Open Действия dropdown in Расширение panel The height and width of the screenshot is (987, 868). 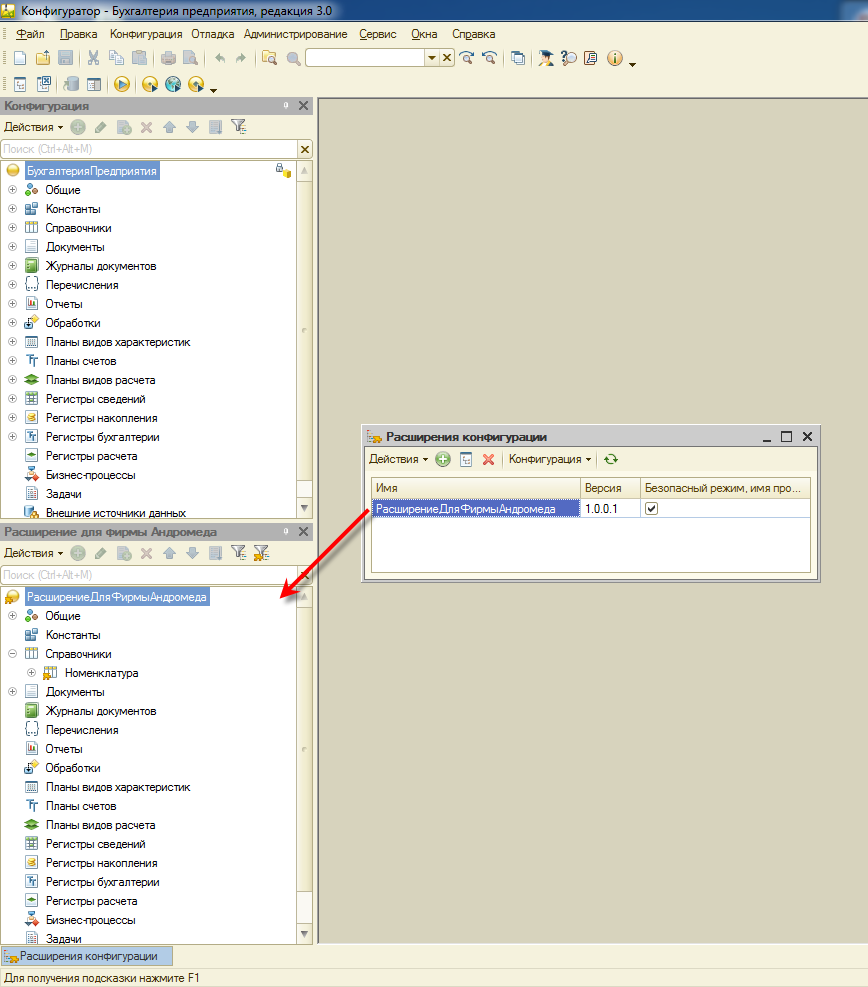[33, 553]
